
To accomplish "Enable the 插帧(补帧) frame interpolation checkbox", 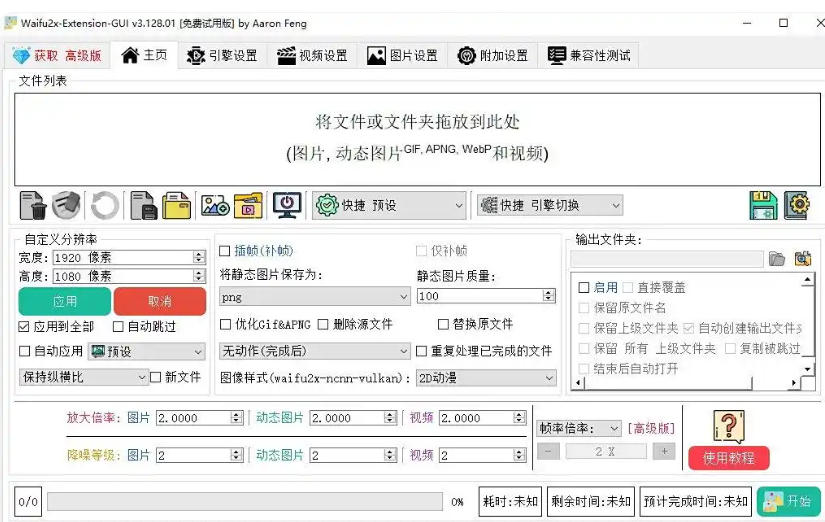I will 226,251.
